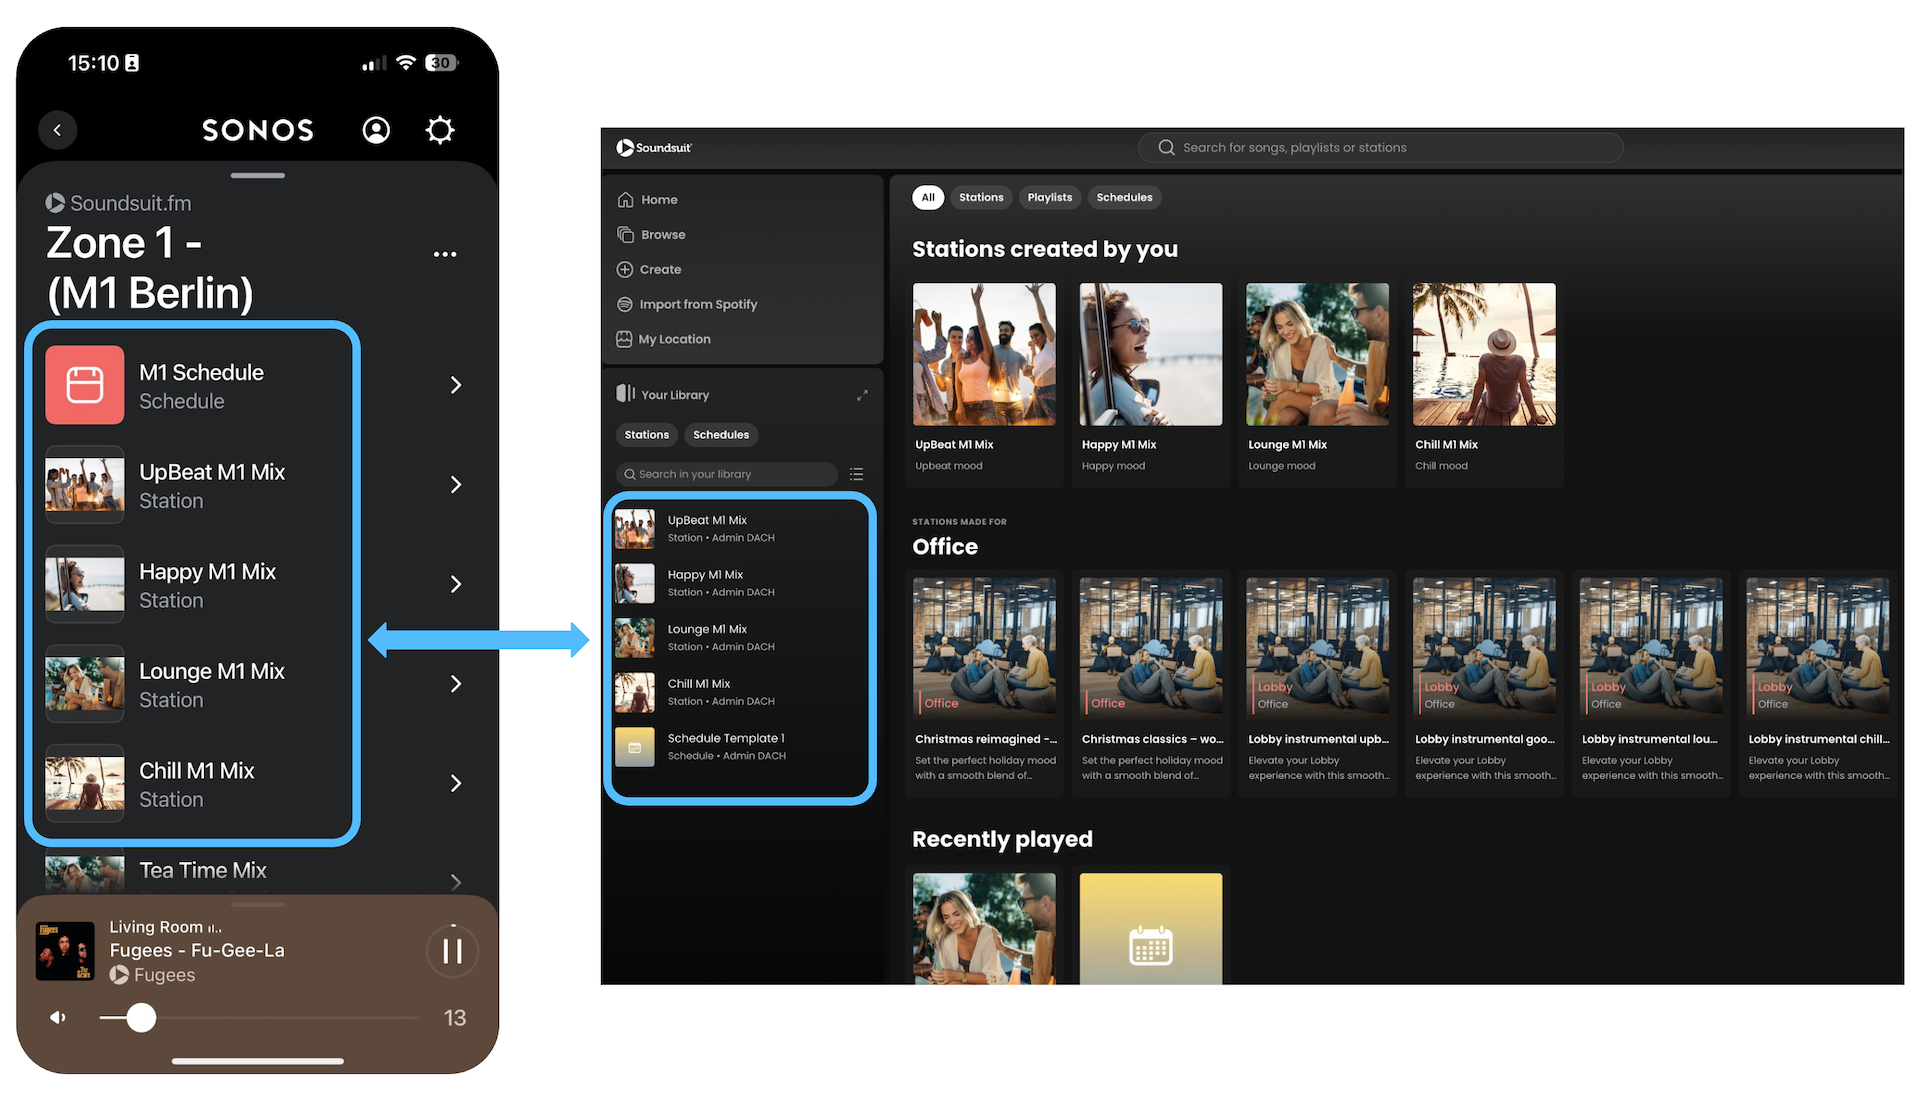The height and width of the screenshot is (1099, 1920).
Task: Open Lobby instrumental upbeat station card
Action: click(x=1317, y=682)
